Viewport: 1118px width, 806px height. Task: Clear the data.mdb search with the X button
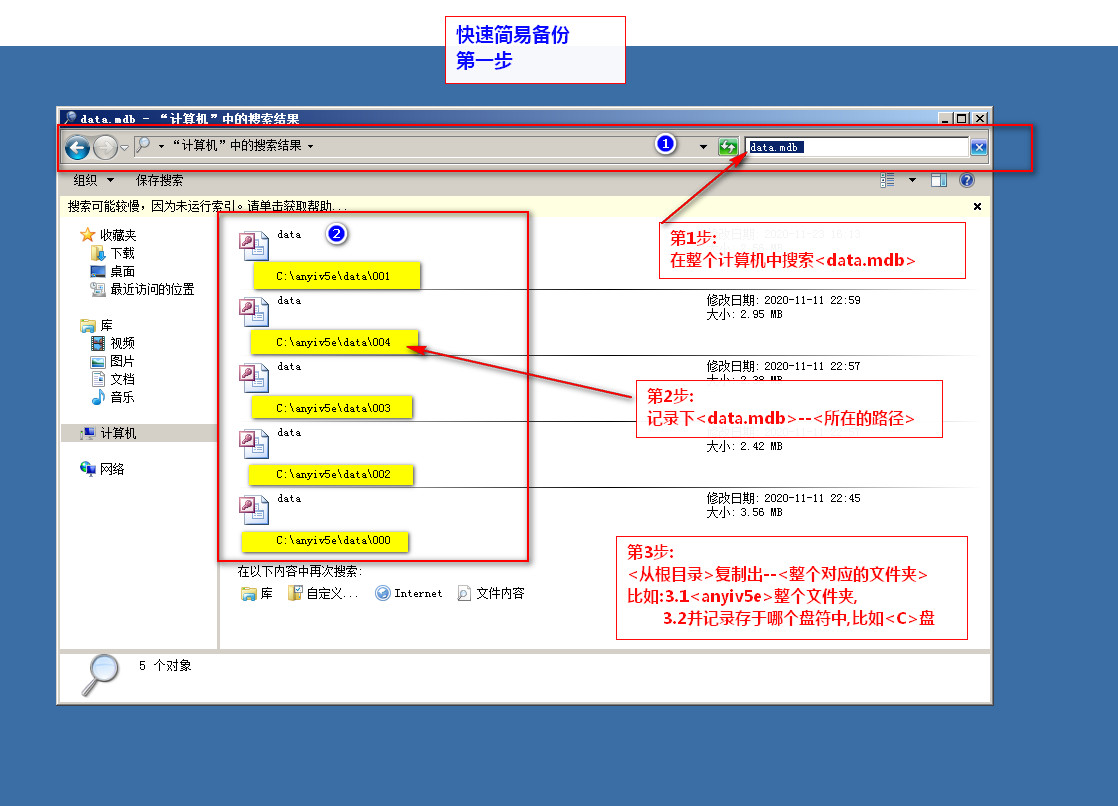click(979, 148)
